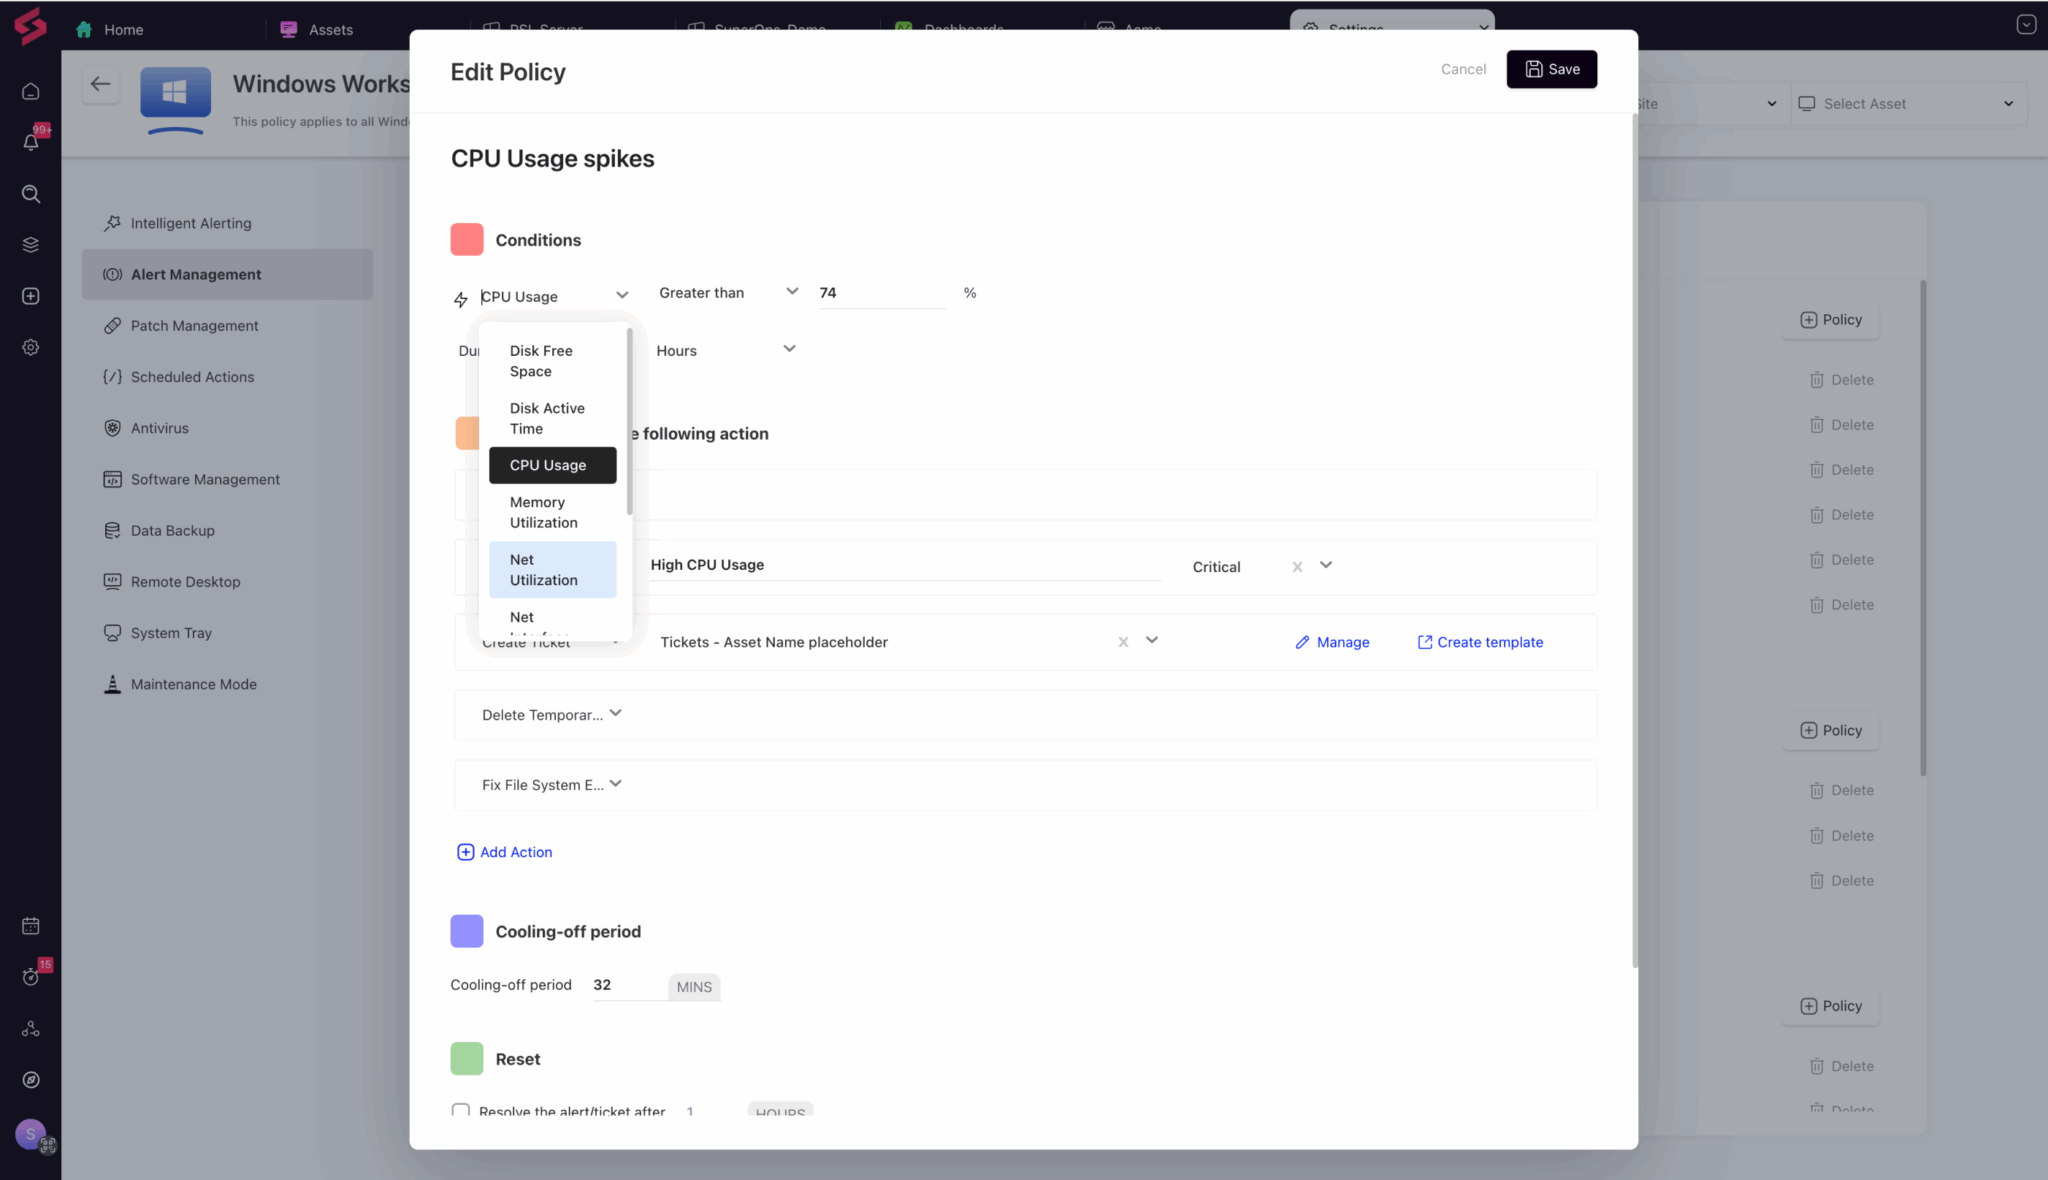This screenshot has width=2048, height=1180.
Task: Expand the Delete Temporary action dropdown
Action: [x=615, y=714]
